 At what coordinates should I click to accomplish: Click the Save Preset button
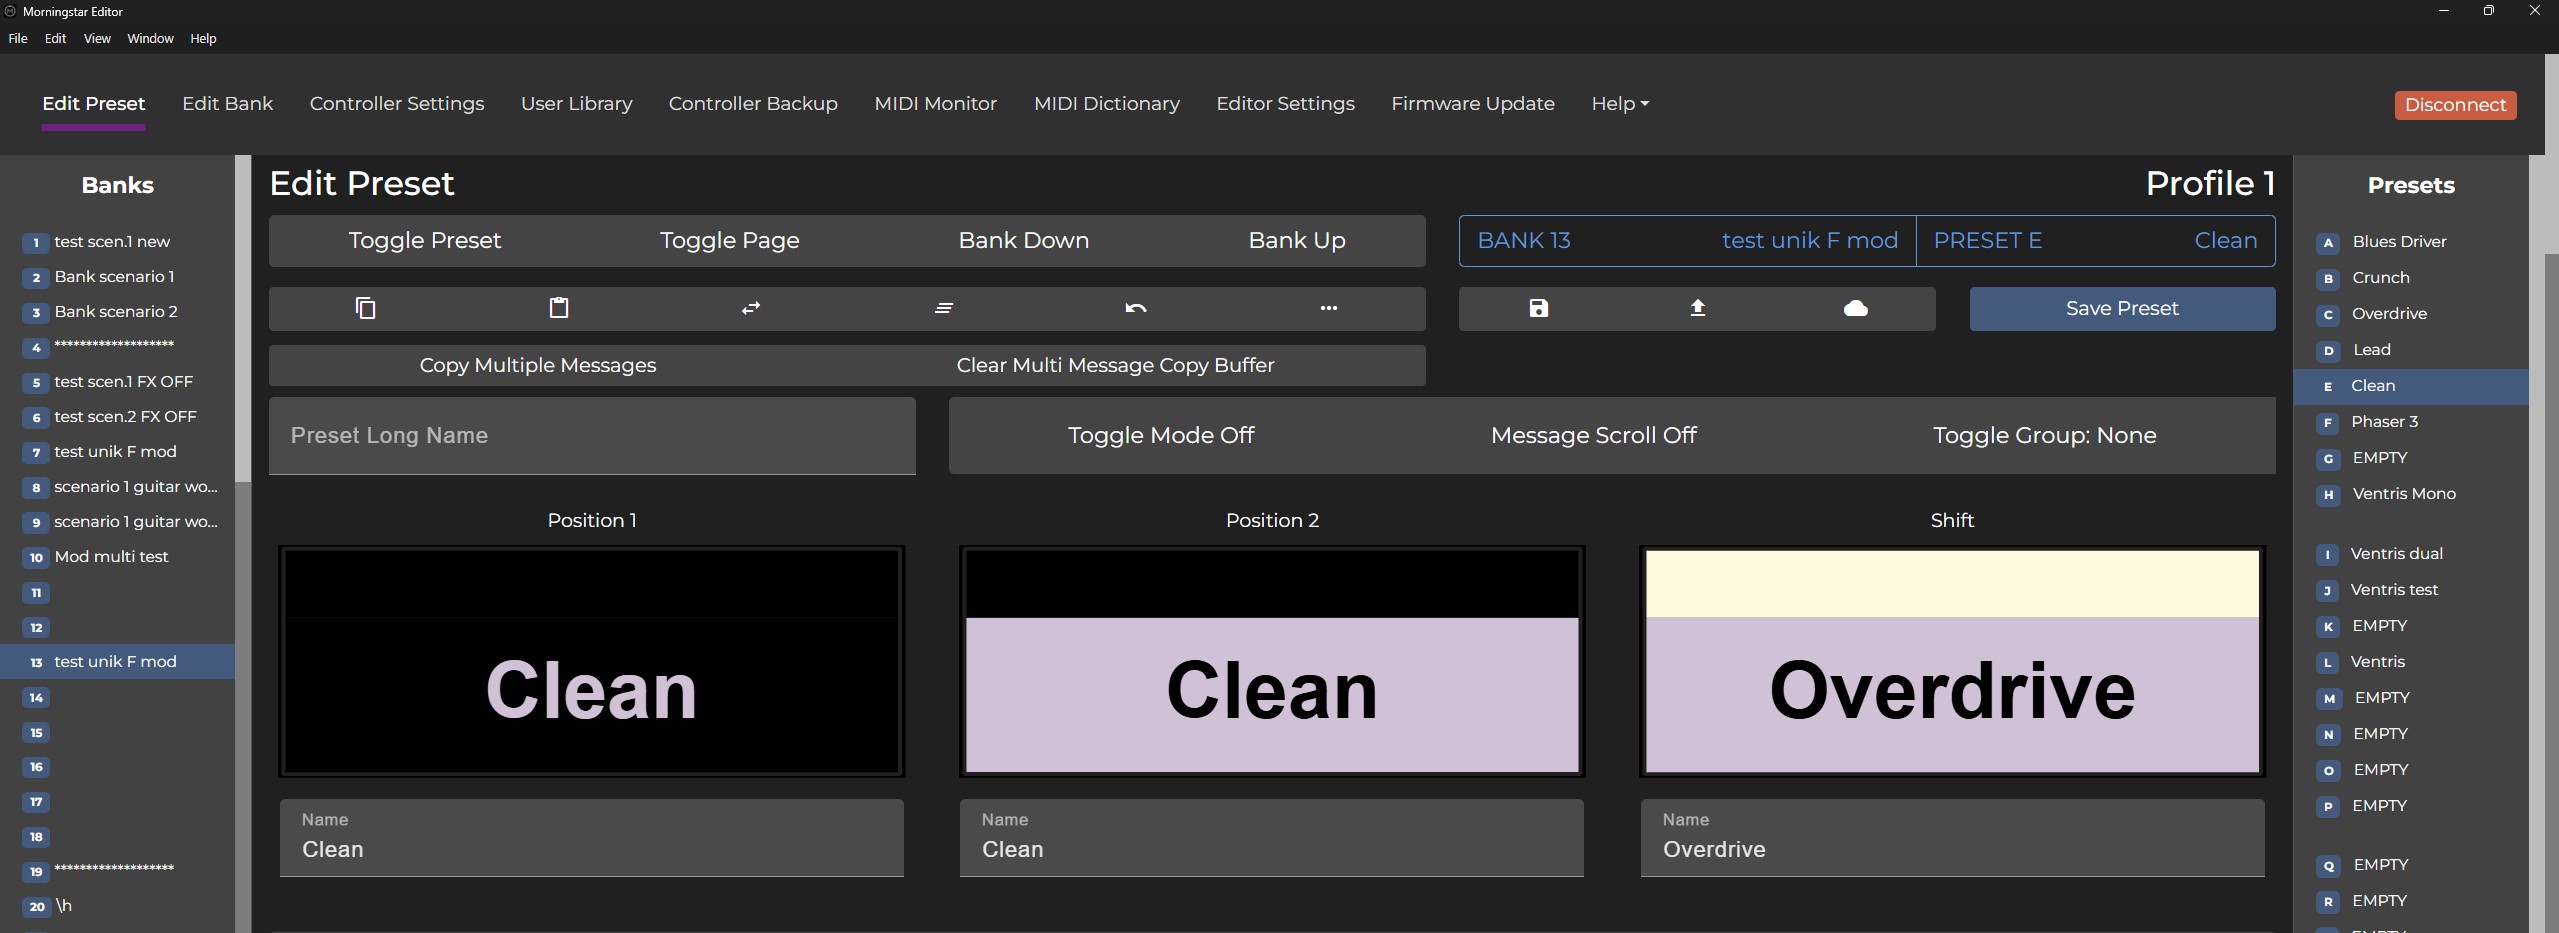(x=2121, y=309)
